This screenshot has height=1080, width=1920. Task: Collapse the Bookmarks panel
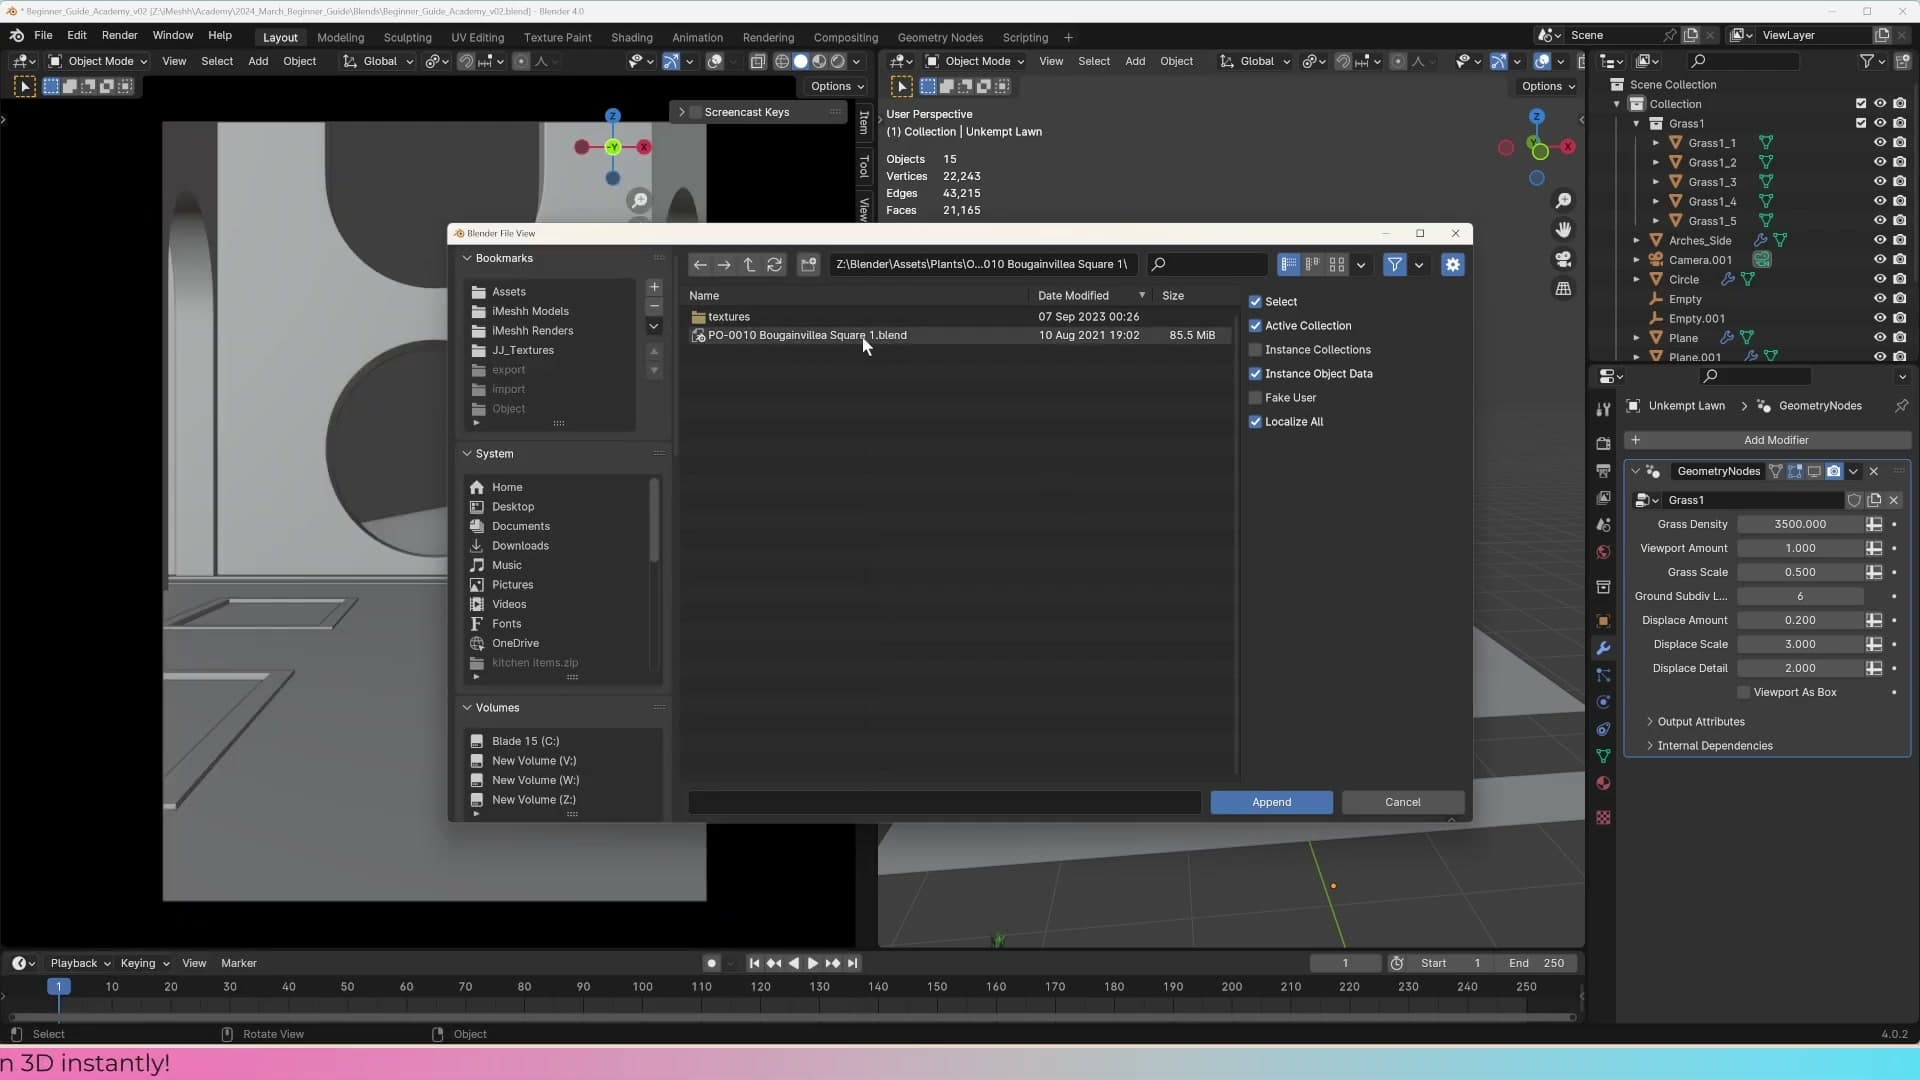pos(467,258)
